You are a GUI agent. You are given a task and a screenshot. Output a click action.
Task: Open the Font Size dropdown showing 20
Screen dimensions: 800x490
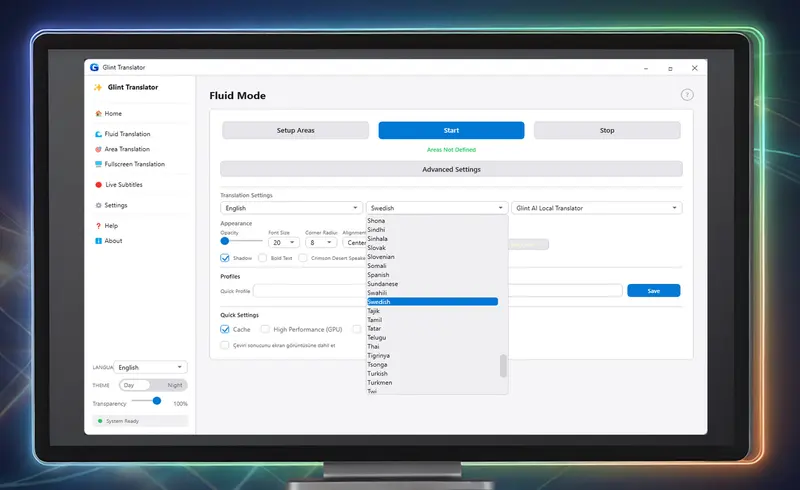click(283, 242)
